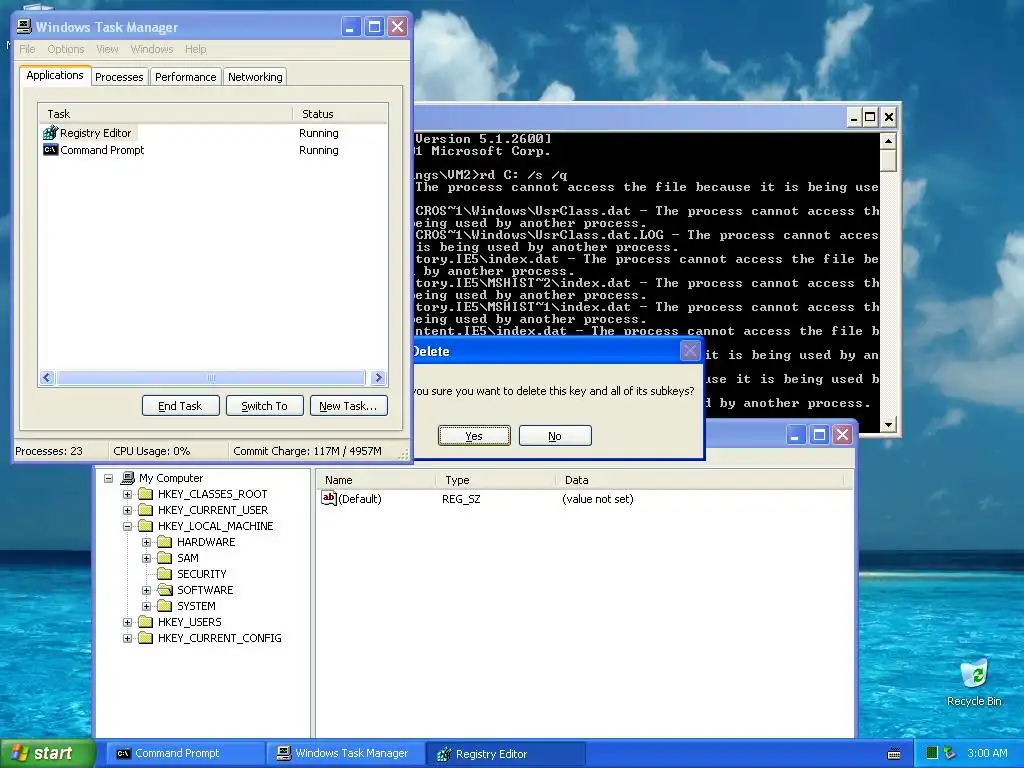Switch to Registry Editor taskbar button
This screenshot has height=768, width=1024.
coord(505,754)
